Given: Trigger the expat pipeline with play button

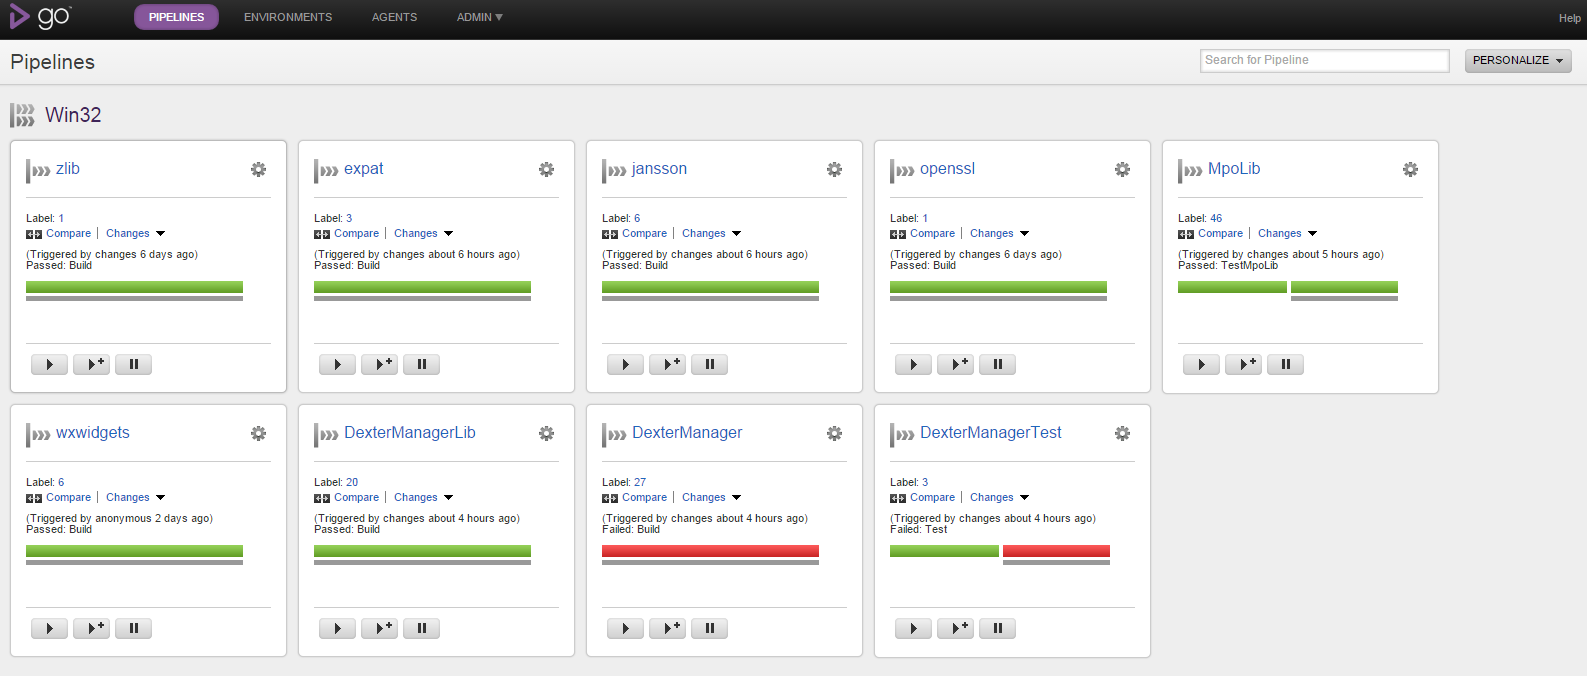Looking at the screenshot, I should [337, 365].
